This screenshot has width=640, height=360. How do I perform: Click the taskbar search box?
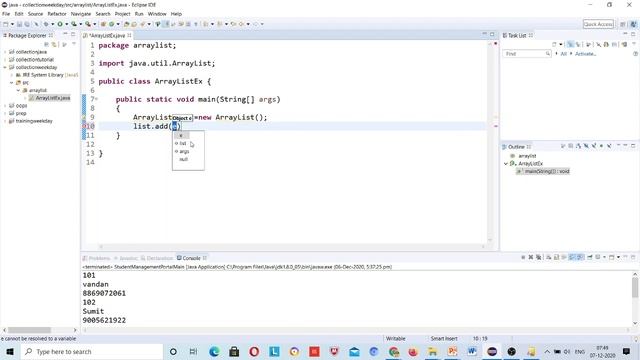click(x=92, y=351)
